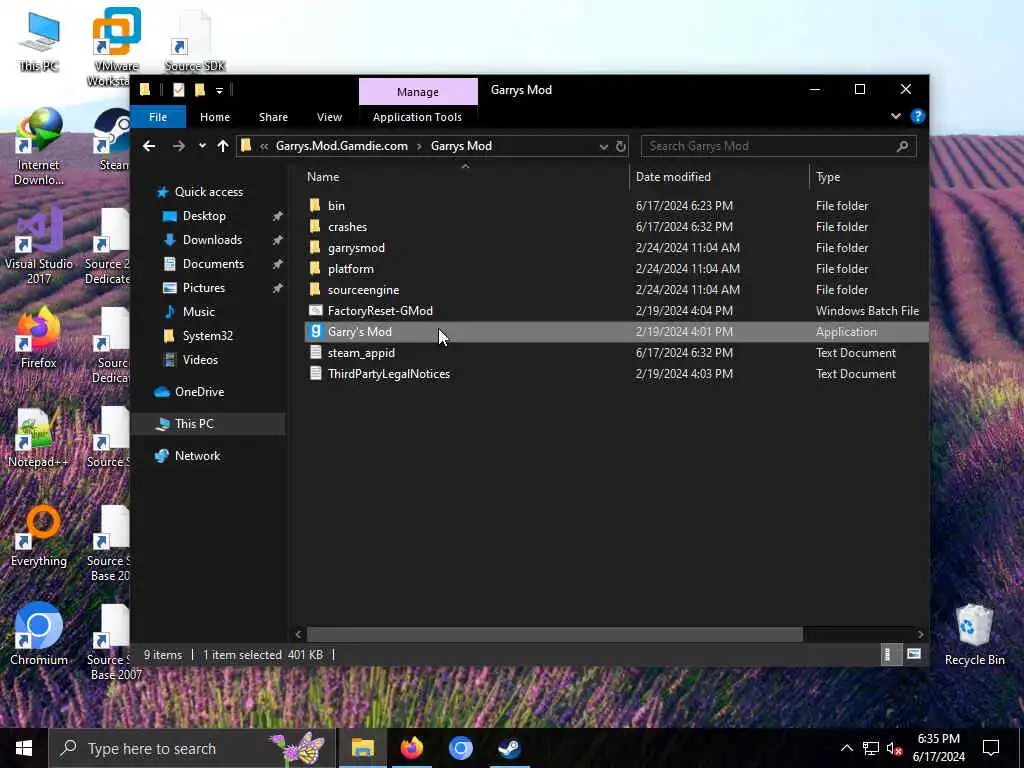1024x768 pixels.
Task: Select the sourceengine folder icon
Action: 315,289
